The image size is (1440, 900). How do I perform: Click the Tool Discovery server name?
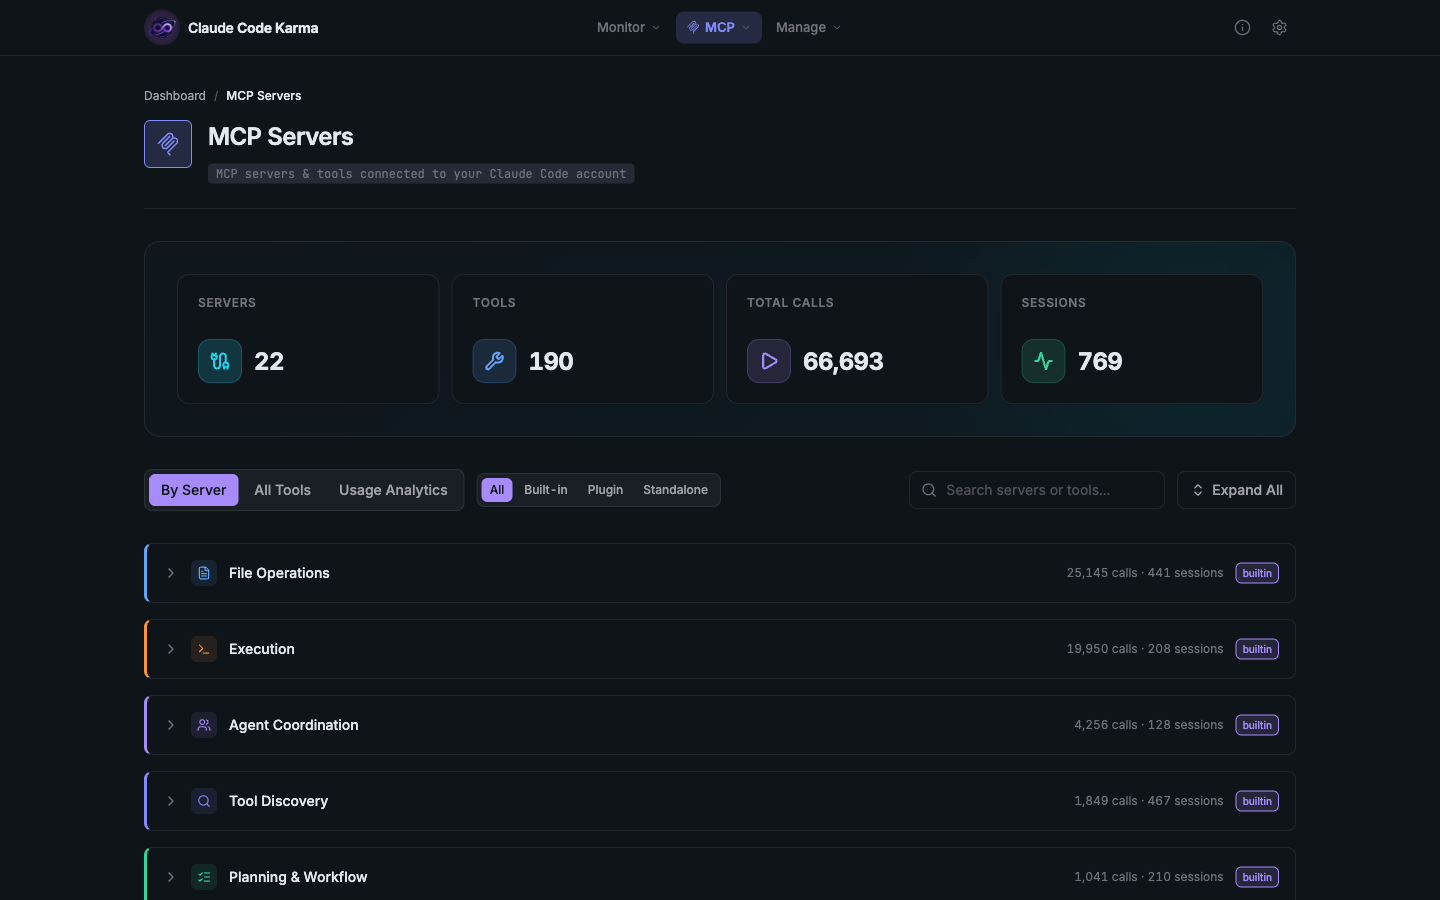(x=278, y=801)
